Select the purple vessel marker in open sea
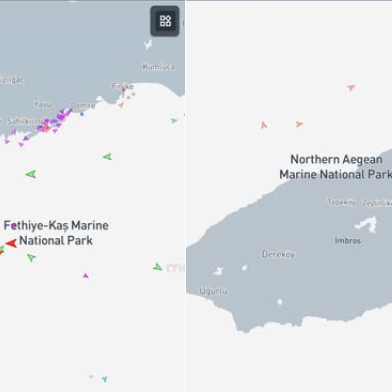This screenshot has height=392, width=392. (86, 276)
